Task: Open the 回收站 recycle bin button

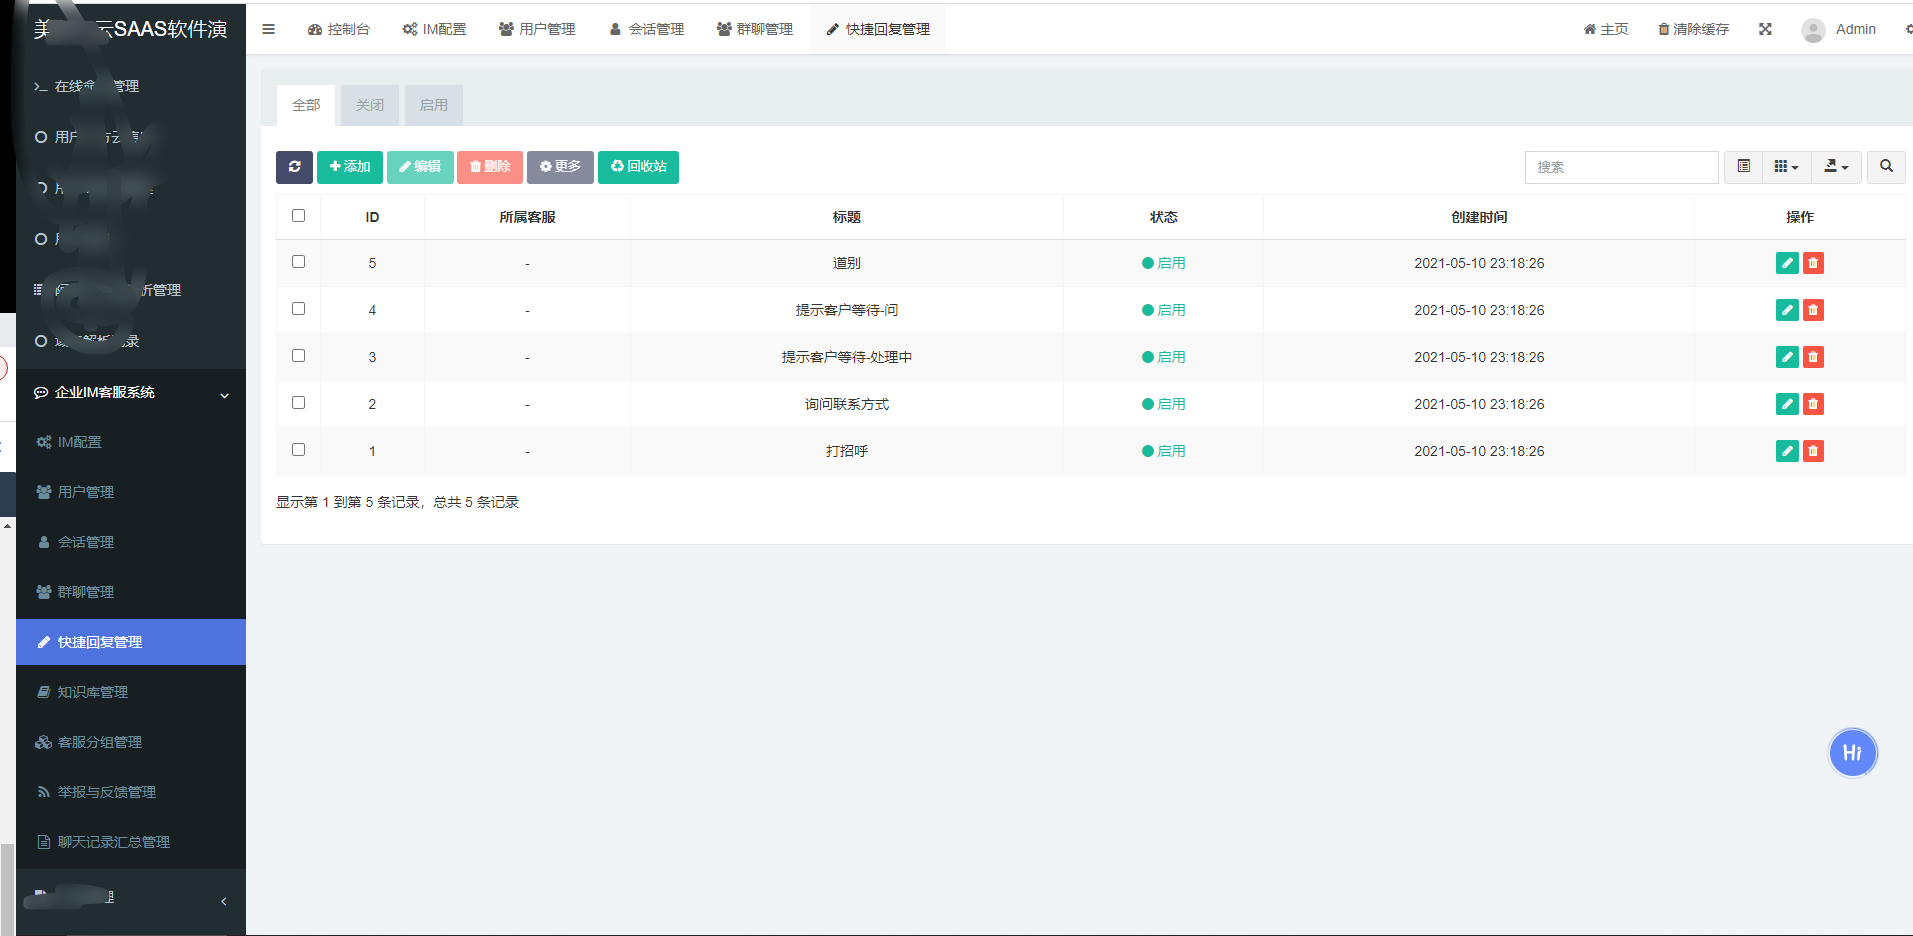Action: point(638,167)
